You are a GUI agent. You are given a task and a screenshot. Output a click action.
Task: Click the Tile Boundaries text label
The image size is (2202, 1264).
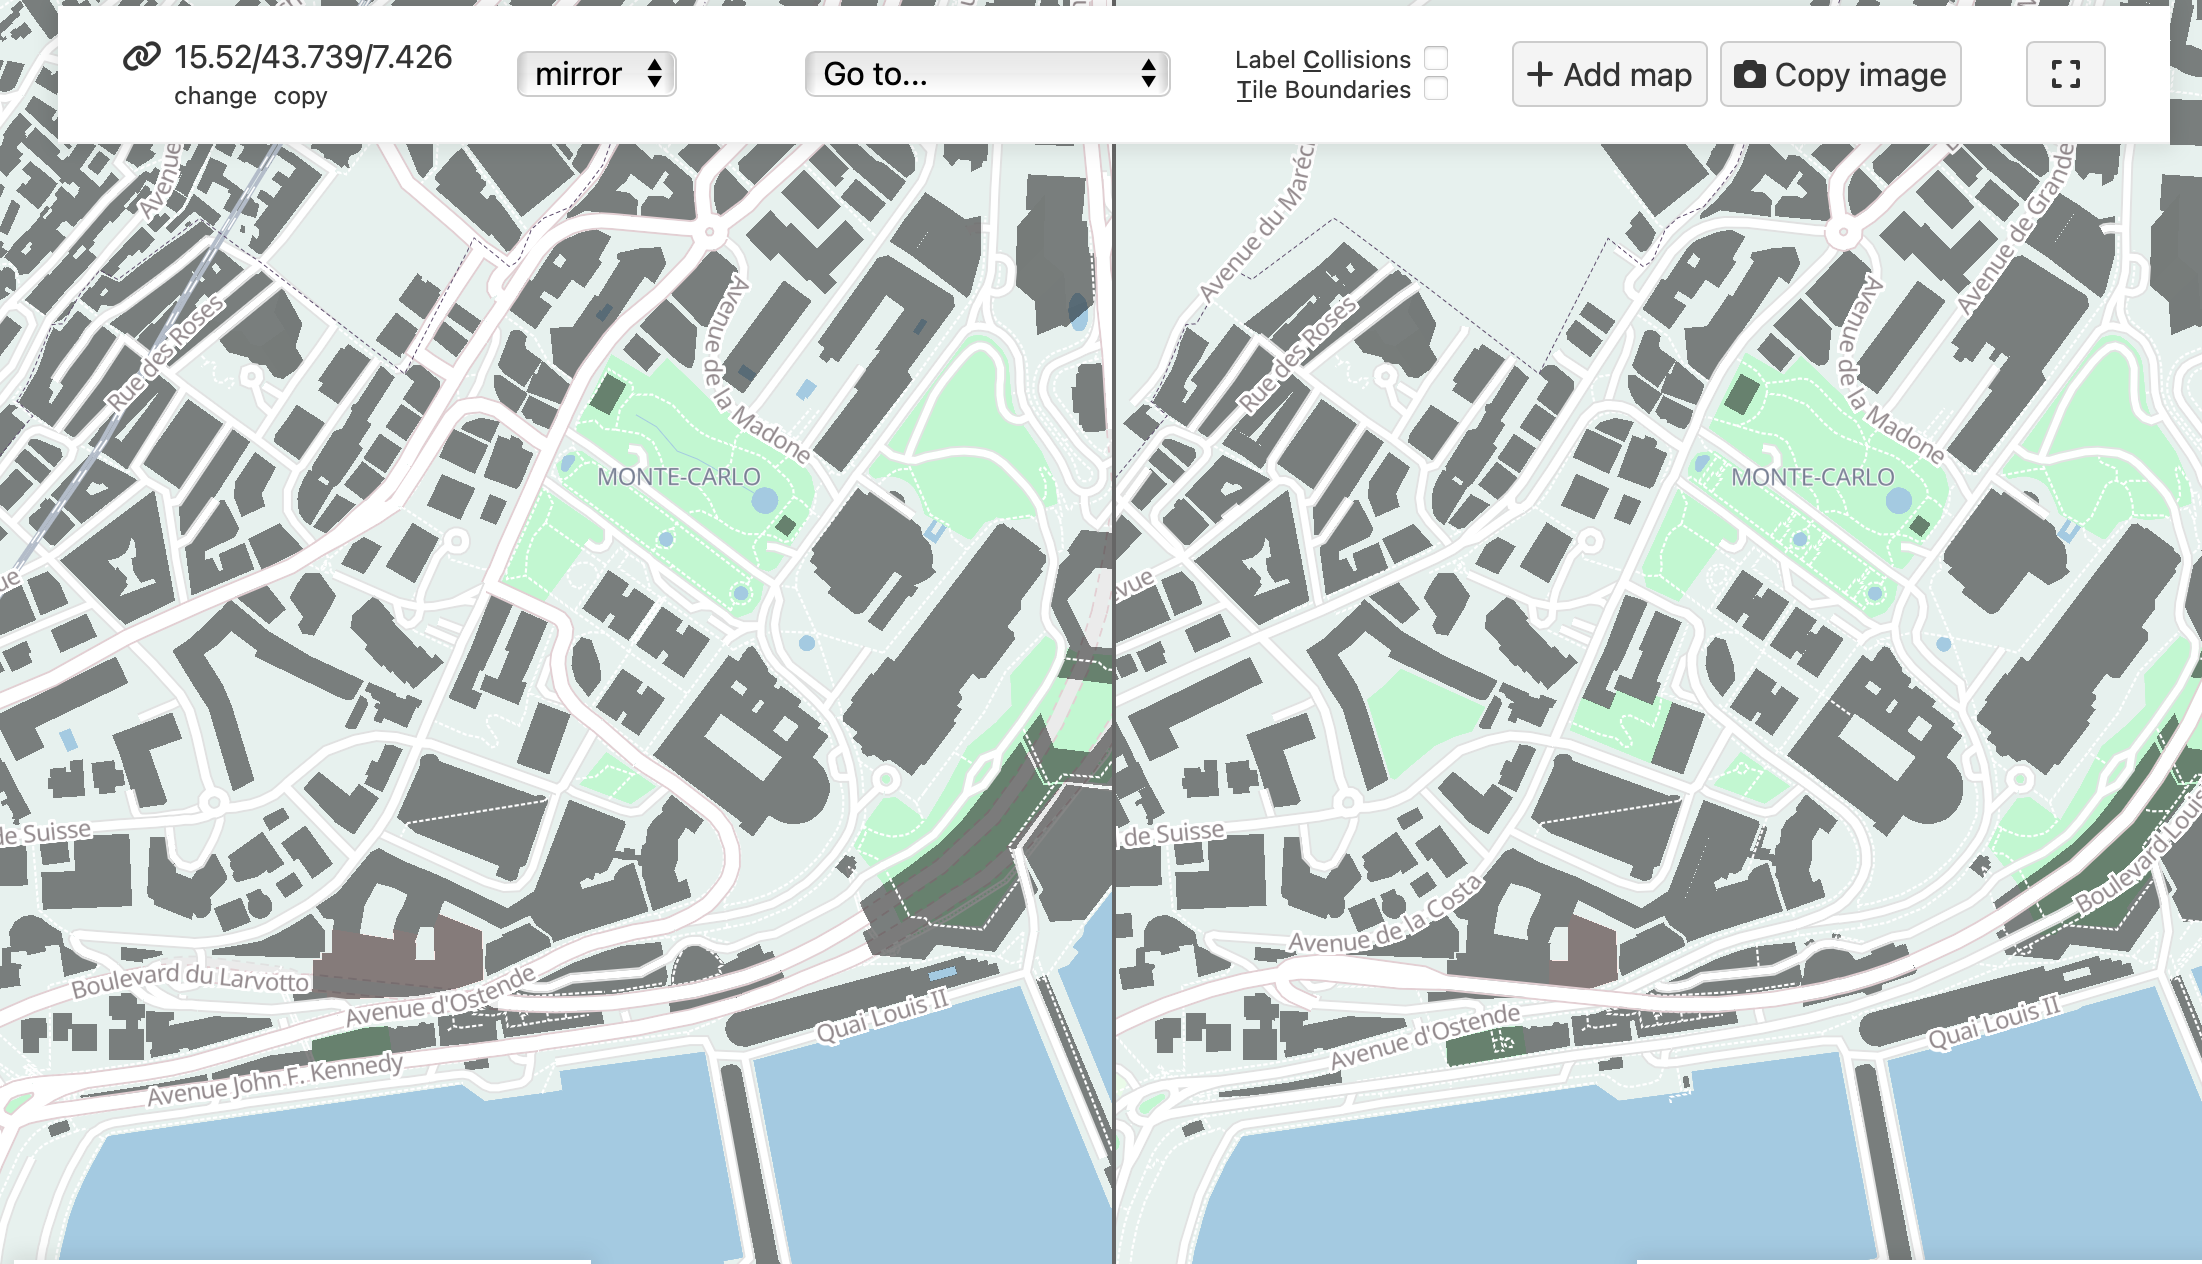click(x=1323, y=90)
